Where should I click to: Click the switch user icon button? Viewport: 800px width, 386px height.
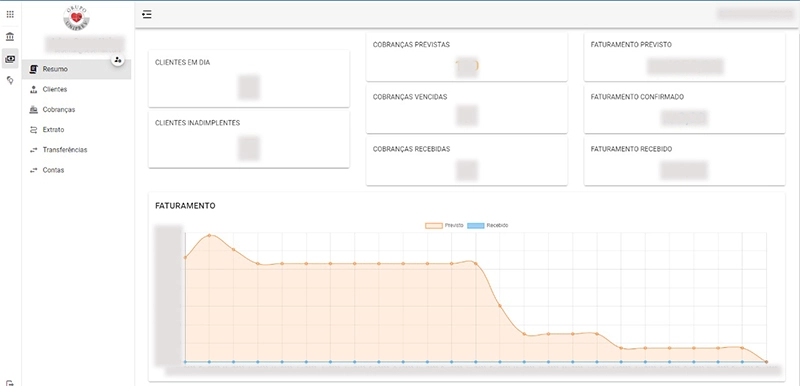click(118, 60)
